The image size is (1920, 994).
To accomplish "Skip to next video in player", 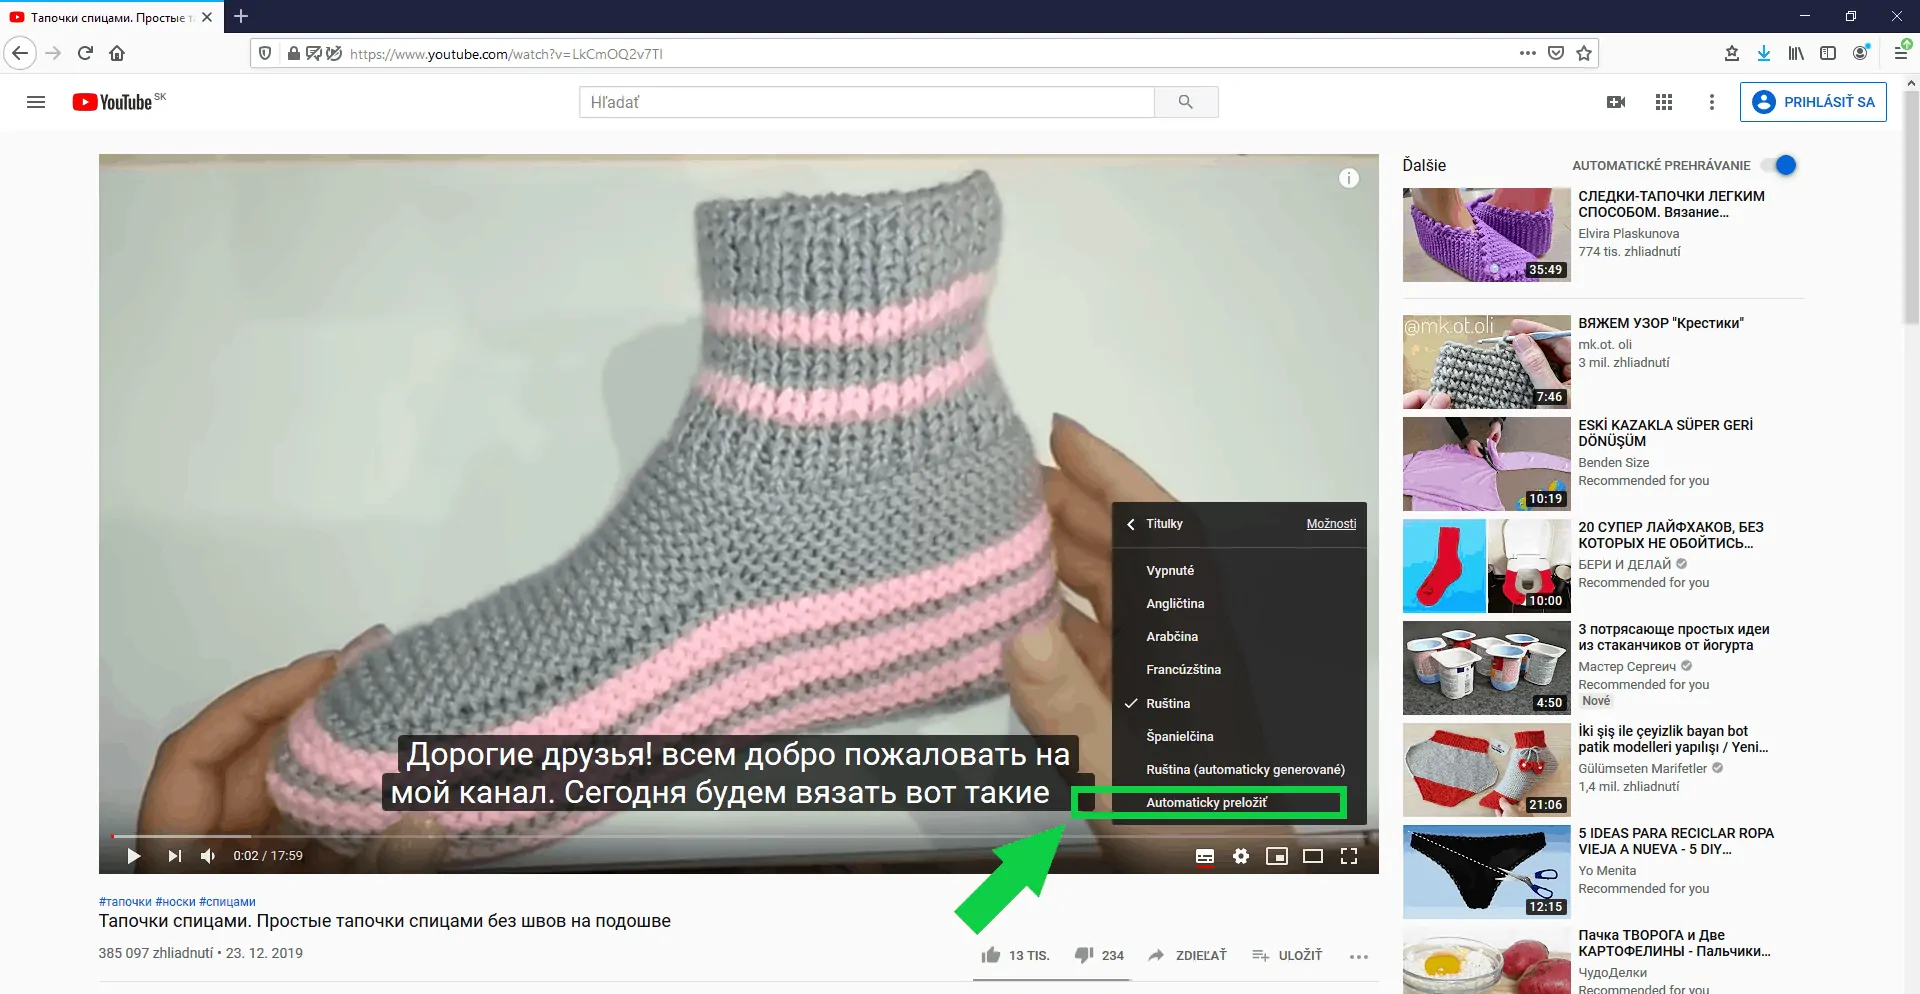I will (x=175, y=856).
